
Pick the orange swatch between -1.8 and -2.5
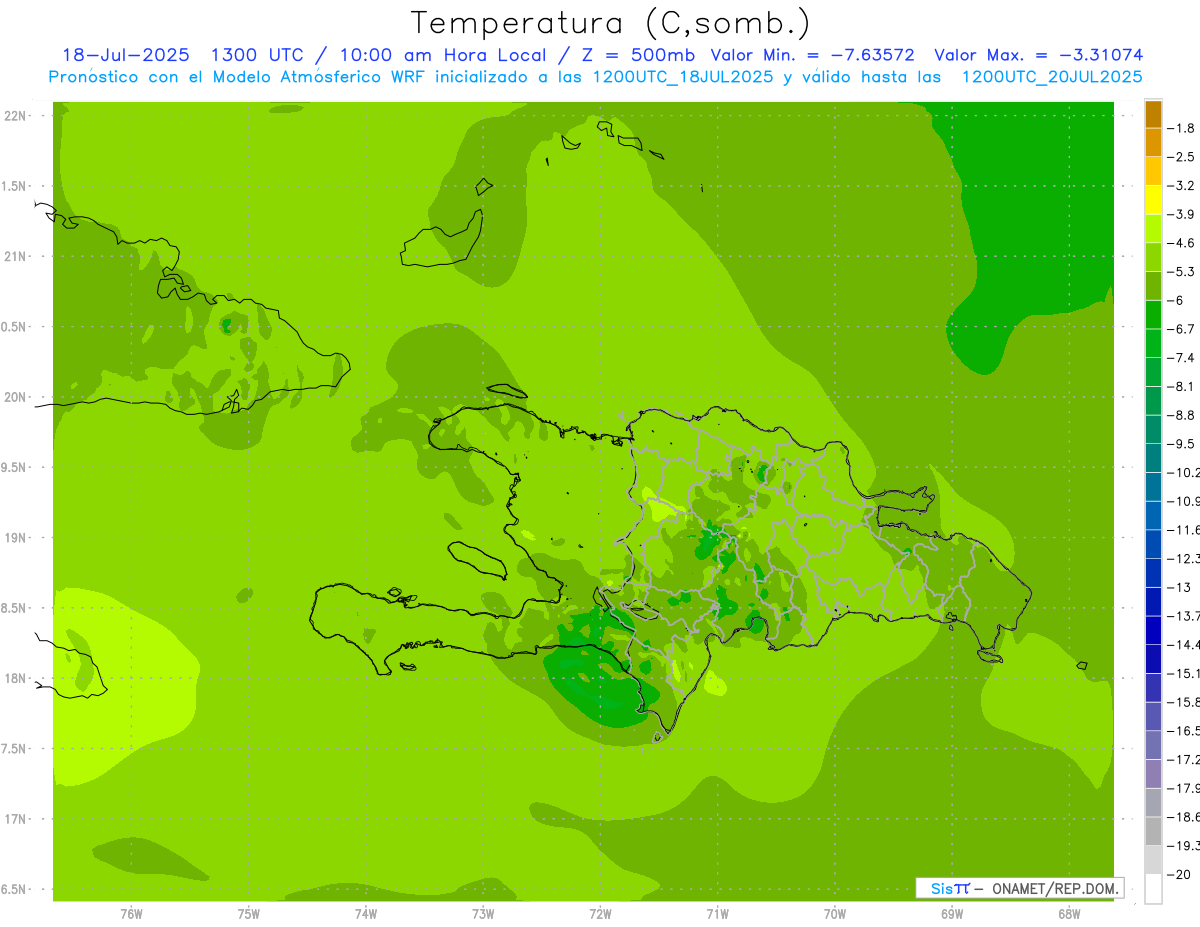(x=1153, y=142)
